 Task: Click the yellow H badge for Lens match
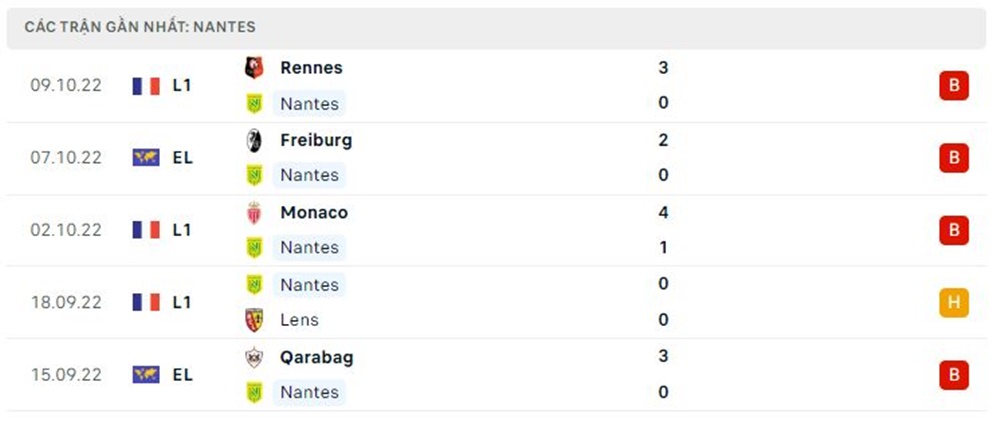coord(953,302)
